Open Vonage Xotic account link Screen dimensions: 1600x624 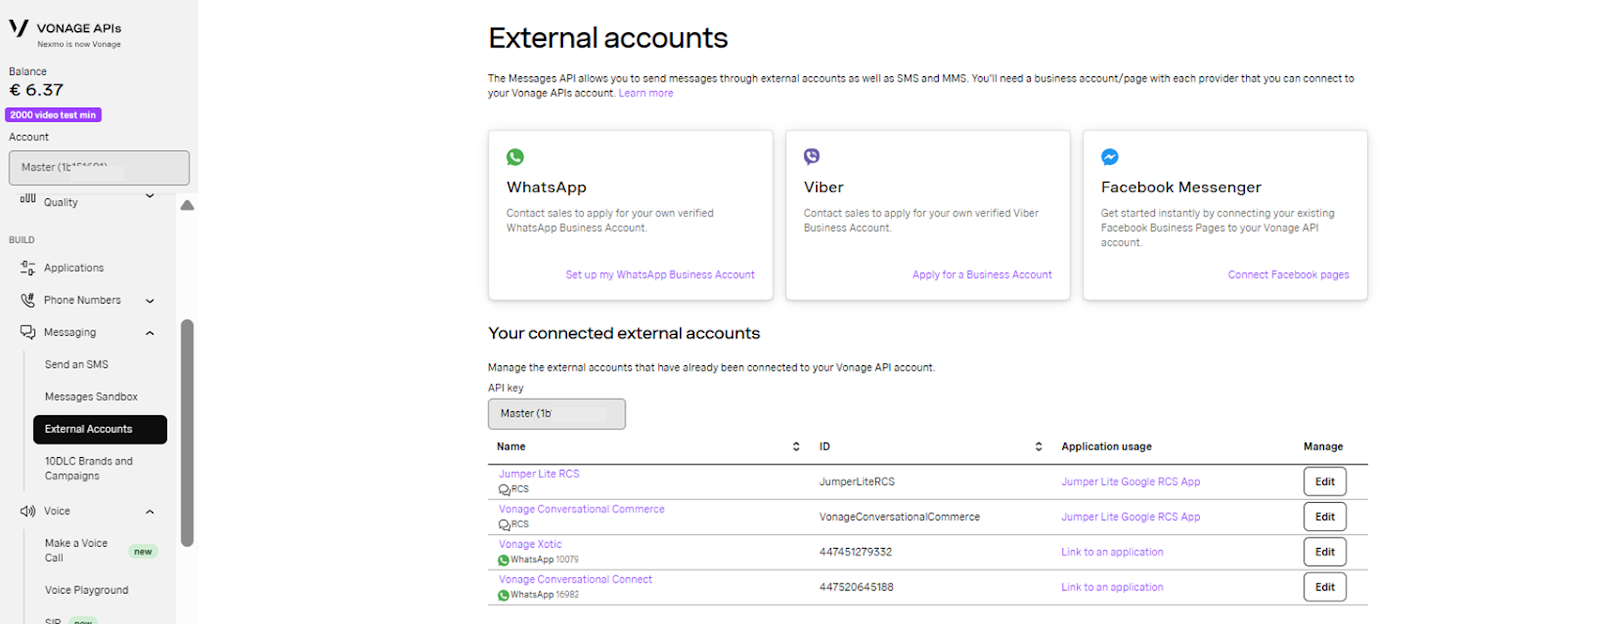click(530, 544)
